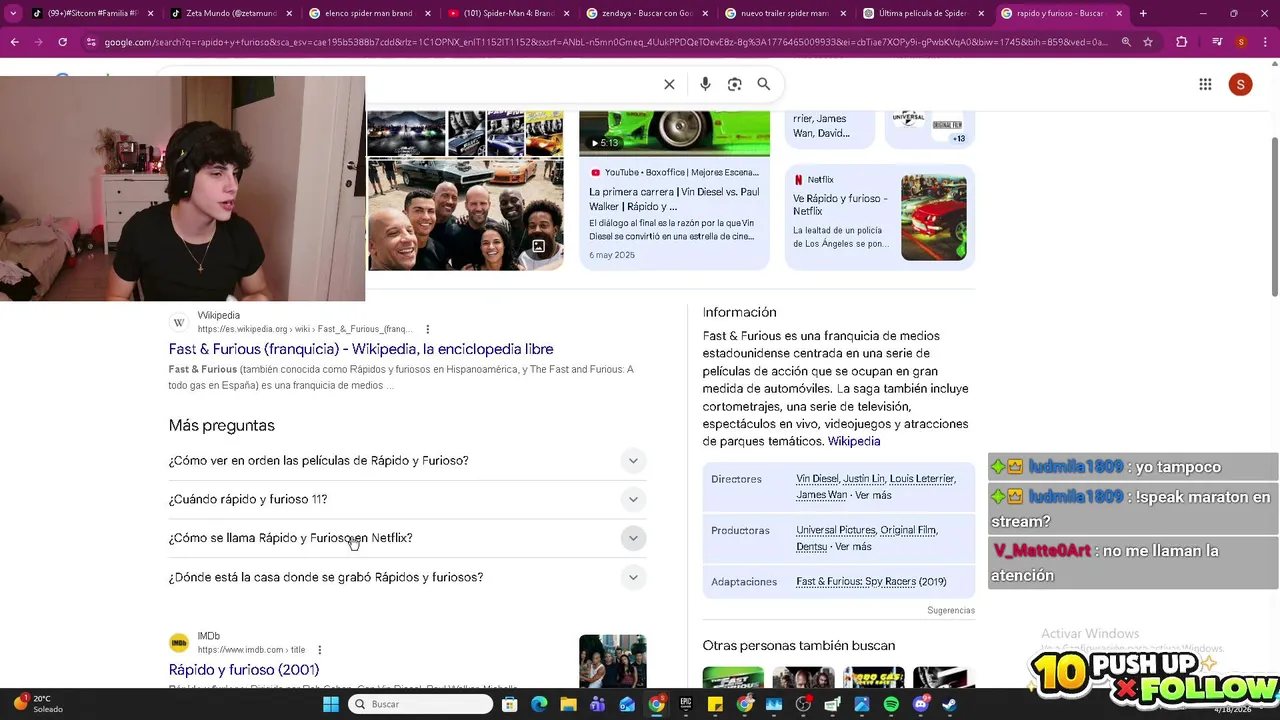Click the magnifier search submit icon
The width and height of the screenshot is (1280, 720).
[764, 84]
